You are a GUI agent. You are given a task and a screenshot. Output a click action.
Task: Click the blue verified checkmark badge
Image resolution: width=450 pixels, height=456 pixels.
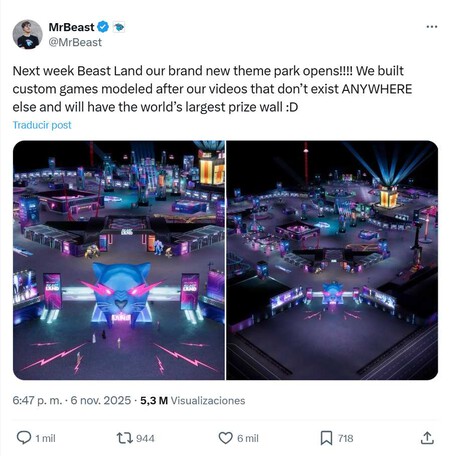point(103,27)
